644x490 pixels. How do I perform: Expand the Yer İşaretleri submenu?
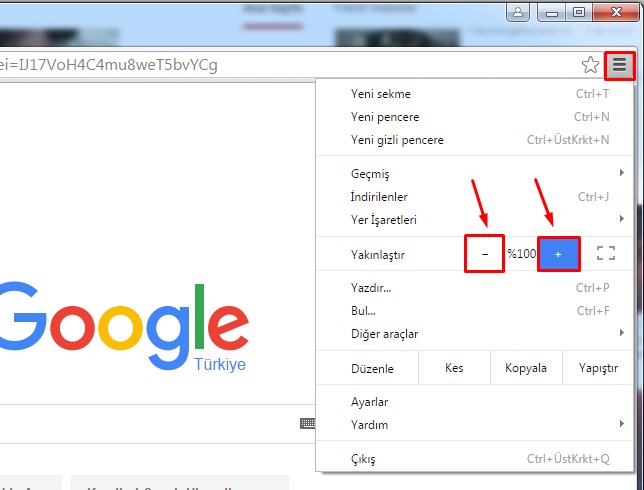point(383,220)
